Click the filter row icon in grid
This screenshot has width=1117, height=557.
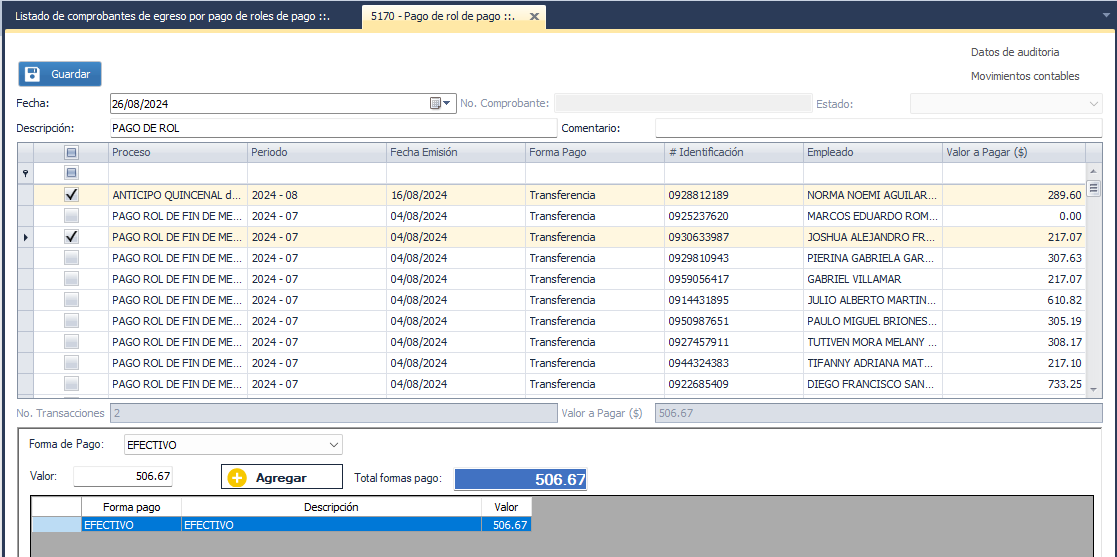[25, 173]
